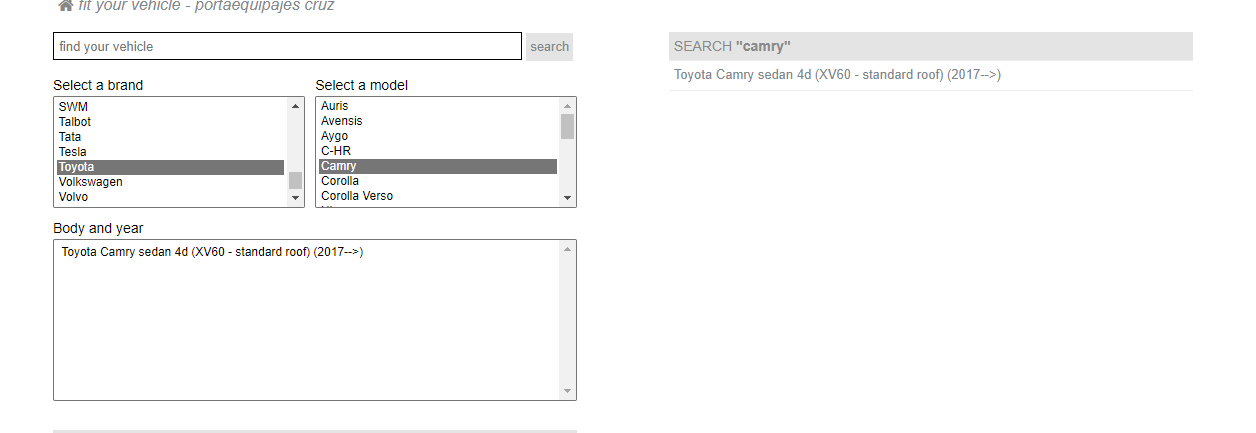
Task: Select Talbot in the brand list
Action: 170,122
